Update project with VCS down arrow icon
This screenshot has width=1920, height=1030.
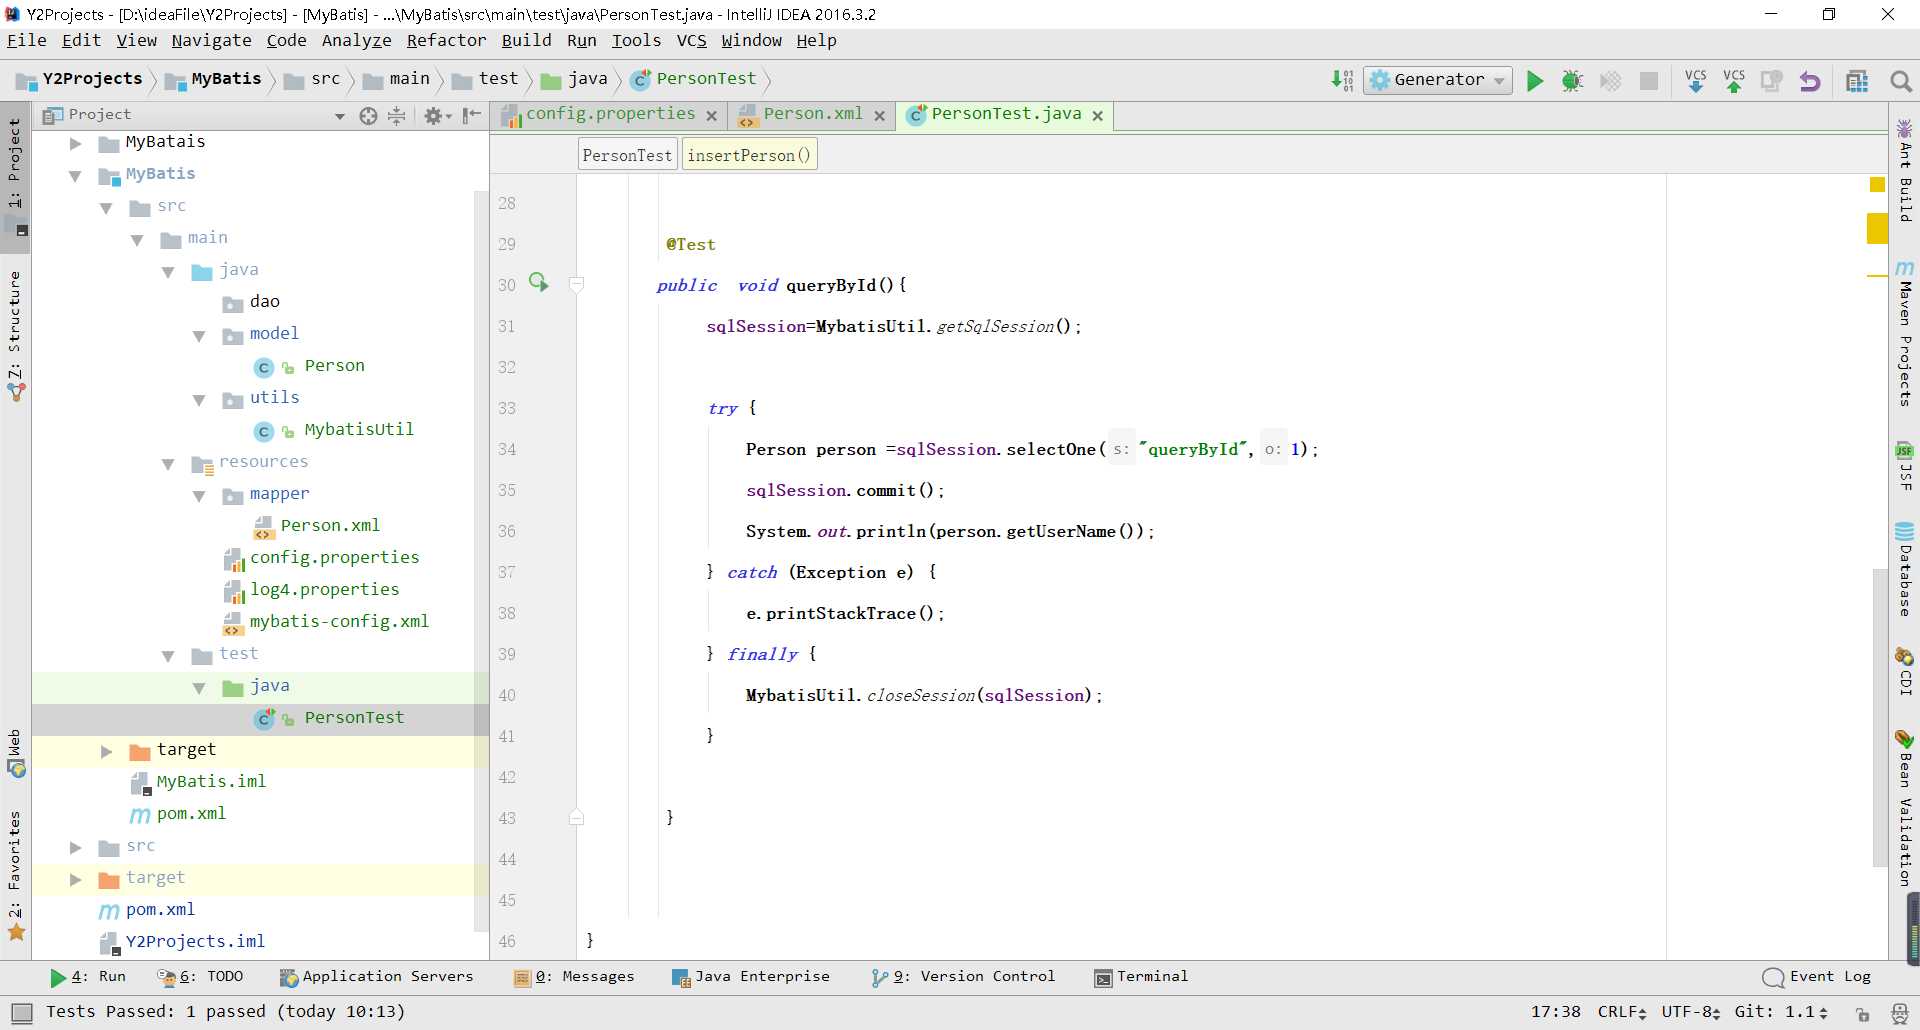click(x=1696, y=81)
